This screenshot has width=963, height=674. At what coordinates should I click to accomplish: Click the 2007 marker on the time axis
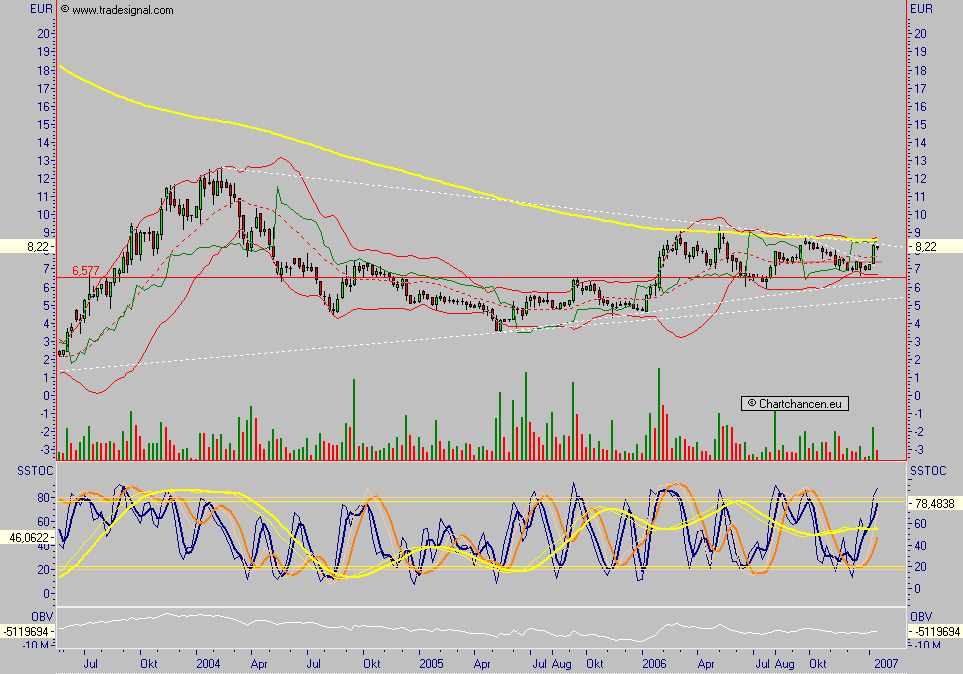pos(886,663)
